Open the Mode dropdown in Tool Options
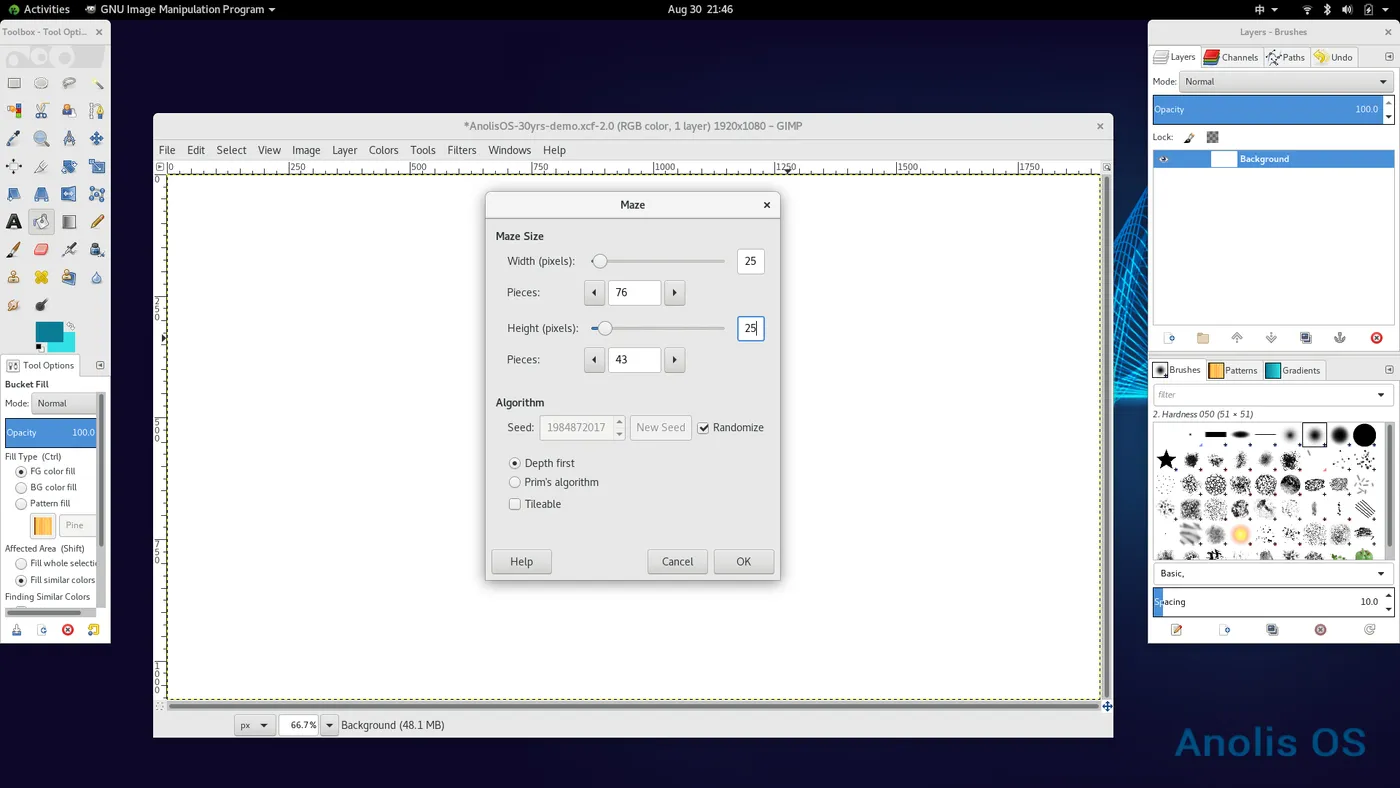The image size is (1400, 788). coord(65,403)
